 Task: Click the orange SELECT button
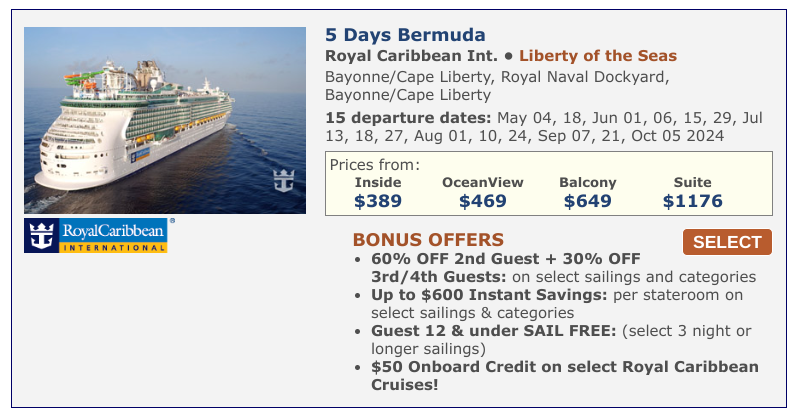727,242
